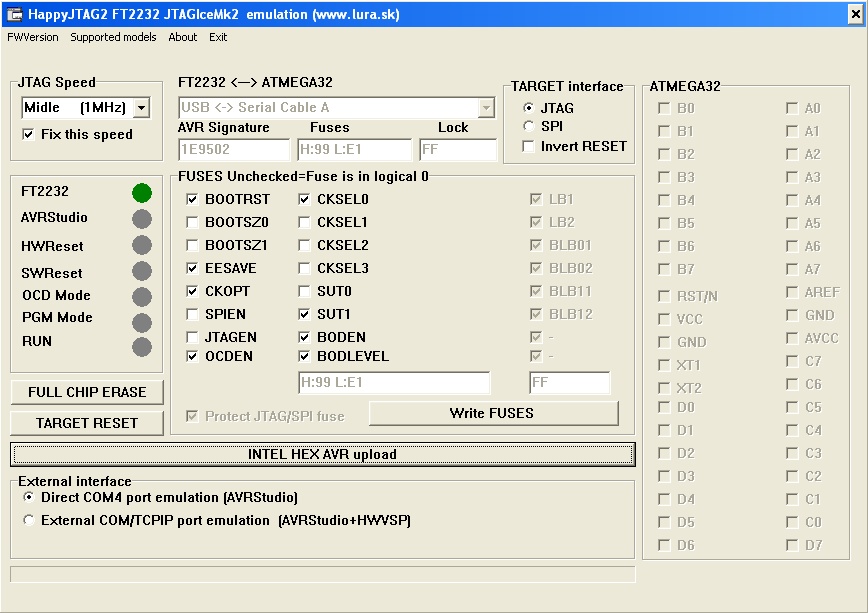Viewport: 868px width, 613px height.
Task: Toggle the D7 pin checkbox
Action: 792,545
